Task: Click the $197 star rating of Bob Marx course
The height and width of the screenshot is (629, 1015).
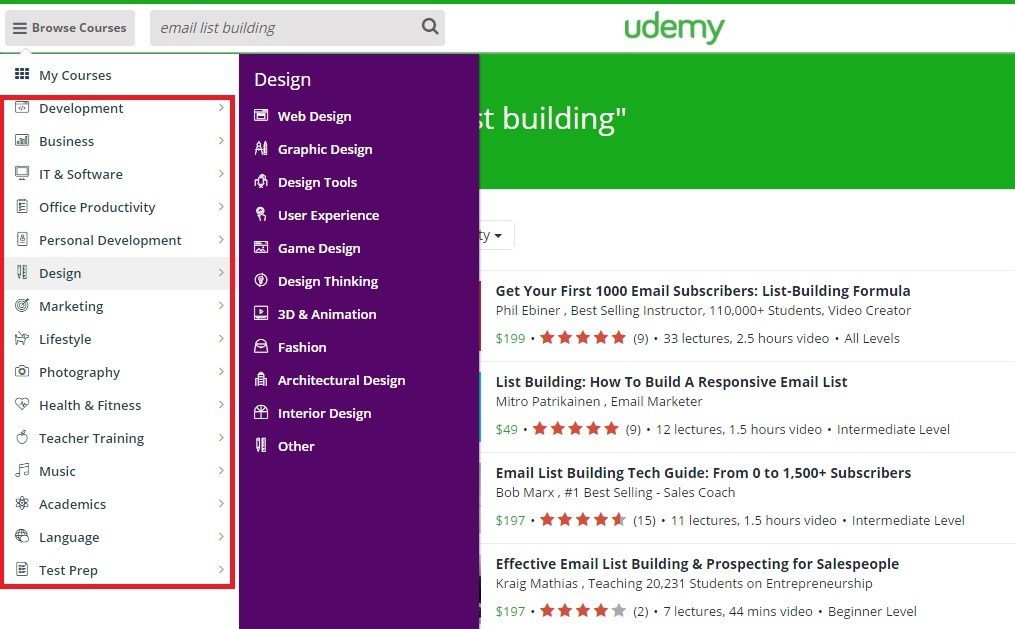Action: tap(583, 519)
